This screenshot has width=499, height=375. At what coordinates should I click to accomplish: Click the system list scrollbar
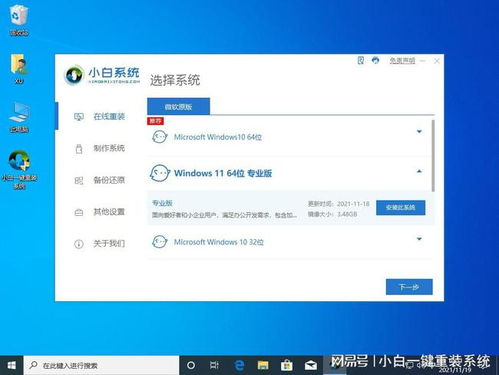coord(433,156)
